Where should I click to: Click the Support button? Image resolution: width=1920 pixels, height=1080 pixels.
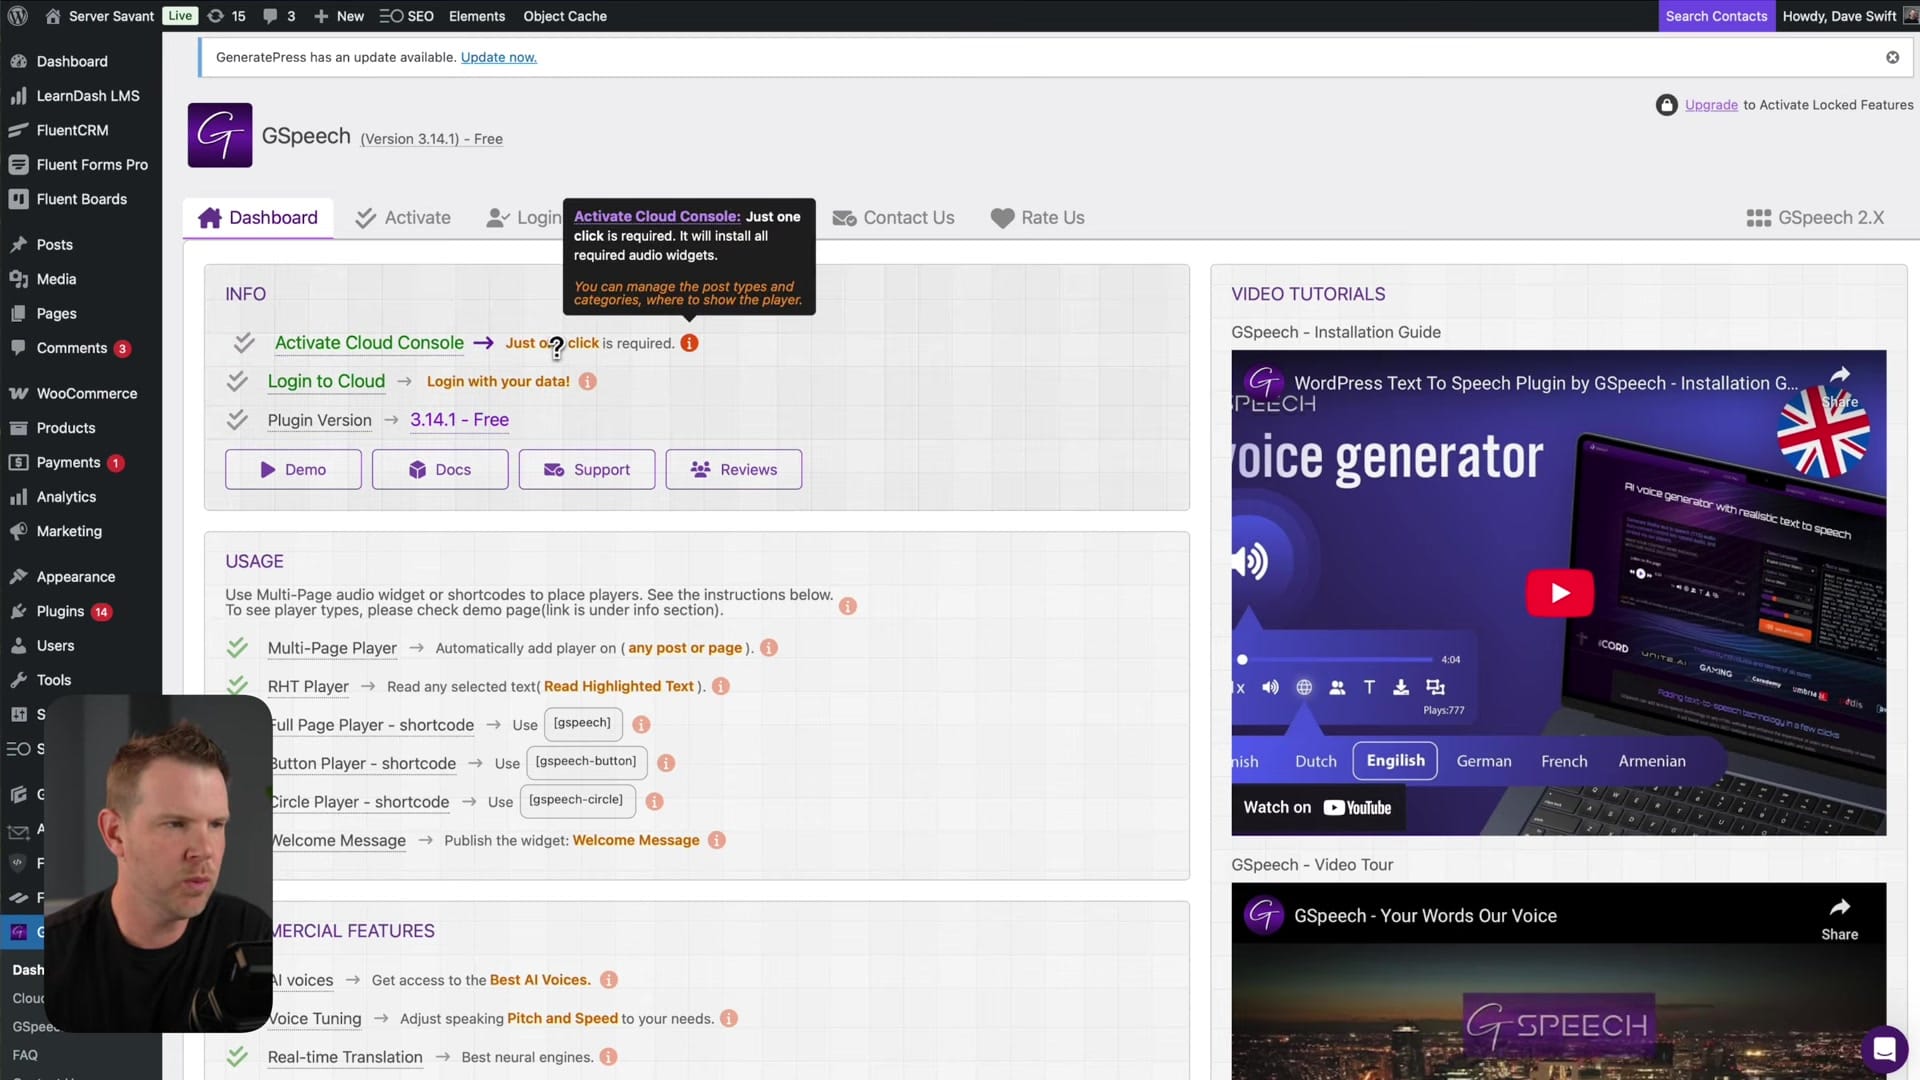click(587, 470)
